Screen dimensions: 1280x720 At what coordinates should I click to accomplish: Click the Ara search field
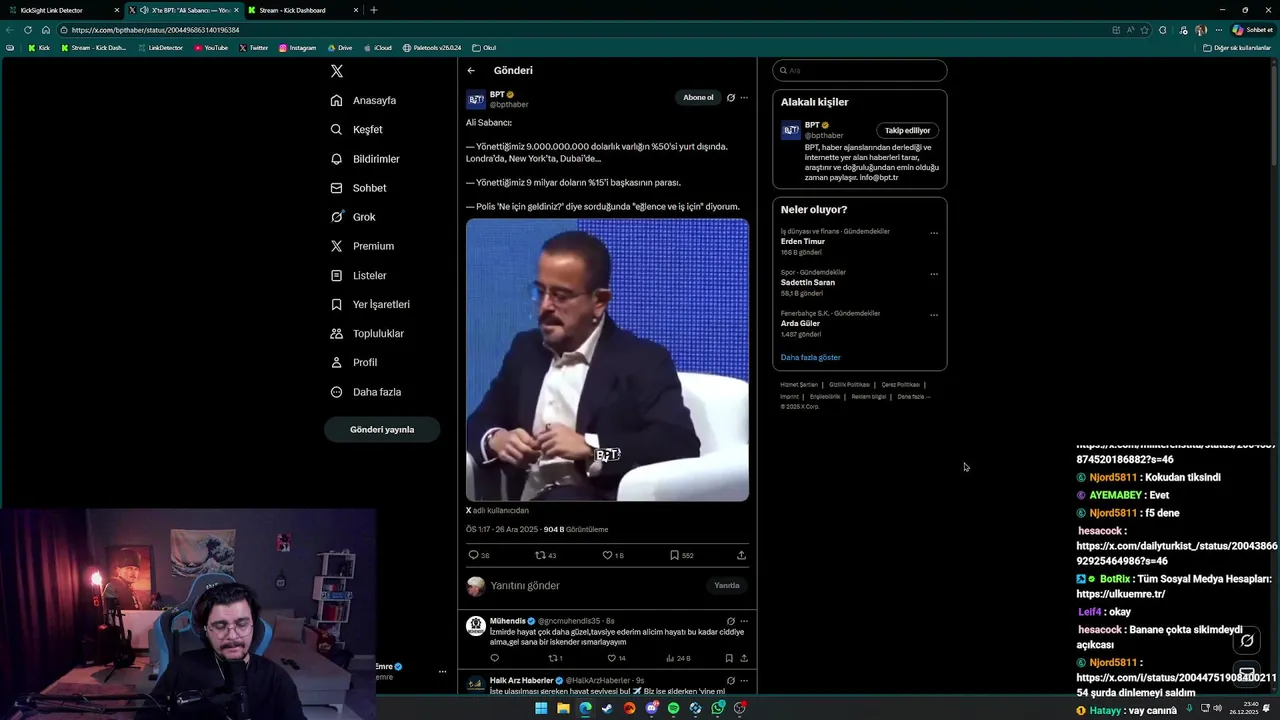coord(860,71)
